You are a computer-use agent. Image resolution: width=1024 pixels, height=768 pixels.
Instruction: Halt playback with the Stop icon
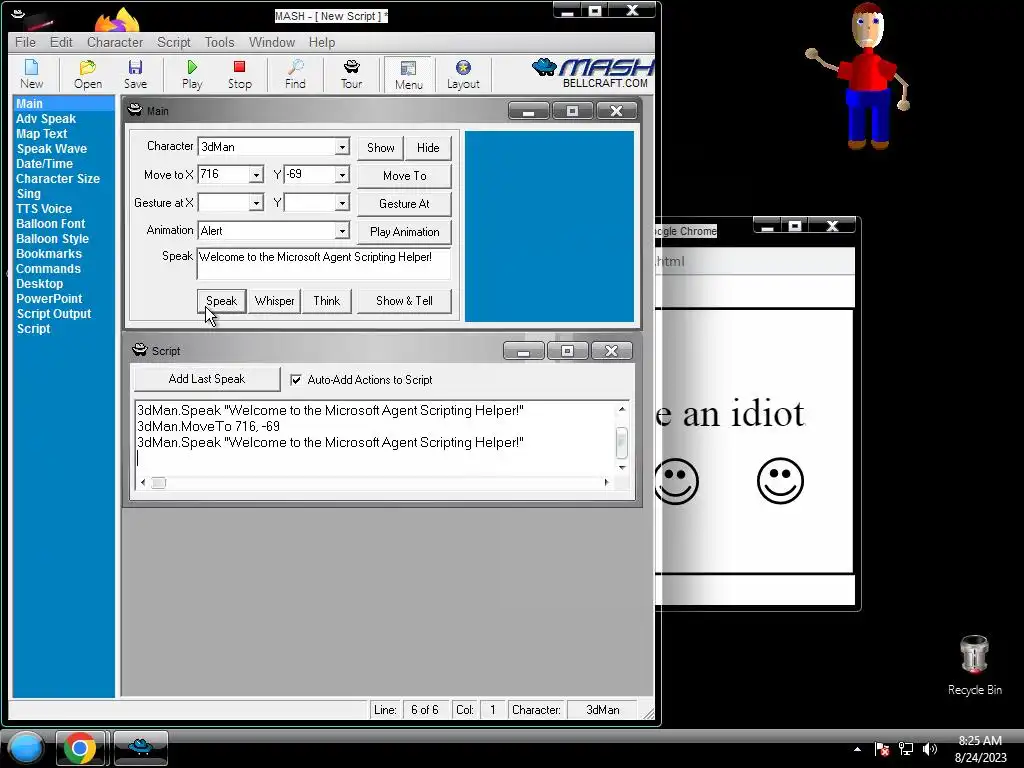(240, 74)
